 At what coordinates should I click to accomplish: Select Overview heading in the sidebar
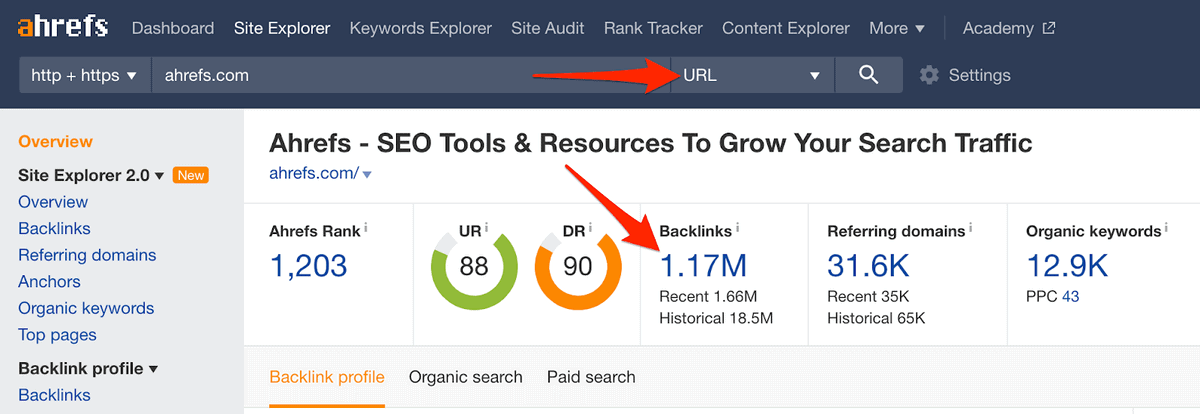pyautogui.click(x=55, y=142)
